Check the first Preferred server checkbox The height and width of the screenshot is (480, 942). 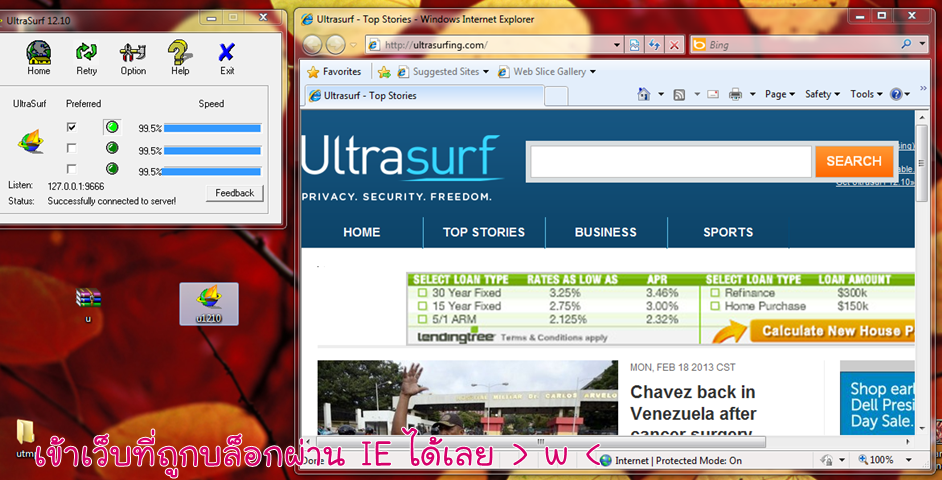71,127
